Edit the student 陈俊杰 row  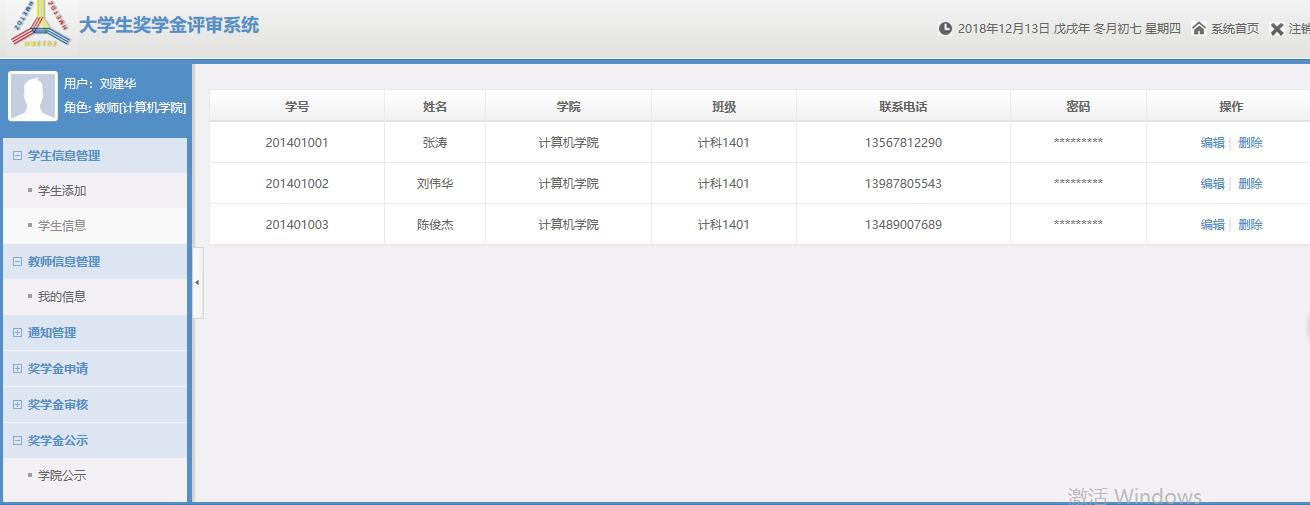coord(1212,224)
